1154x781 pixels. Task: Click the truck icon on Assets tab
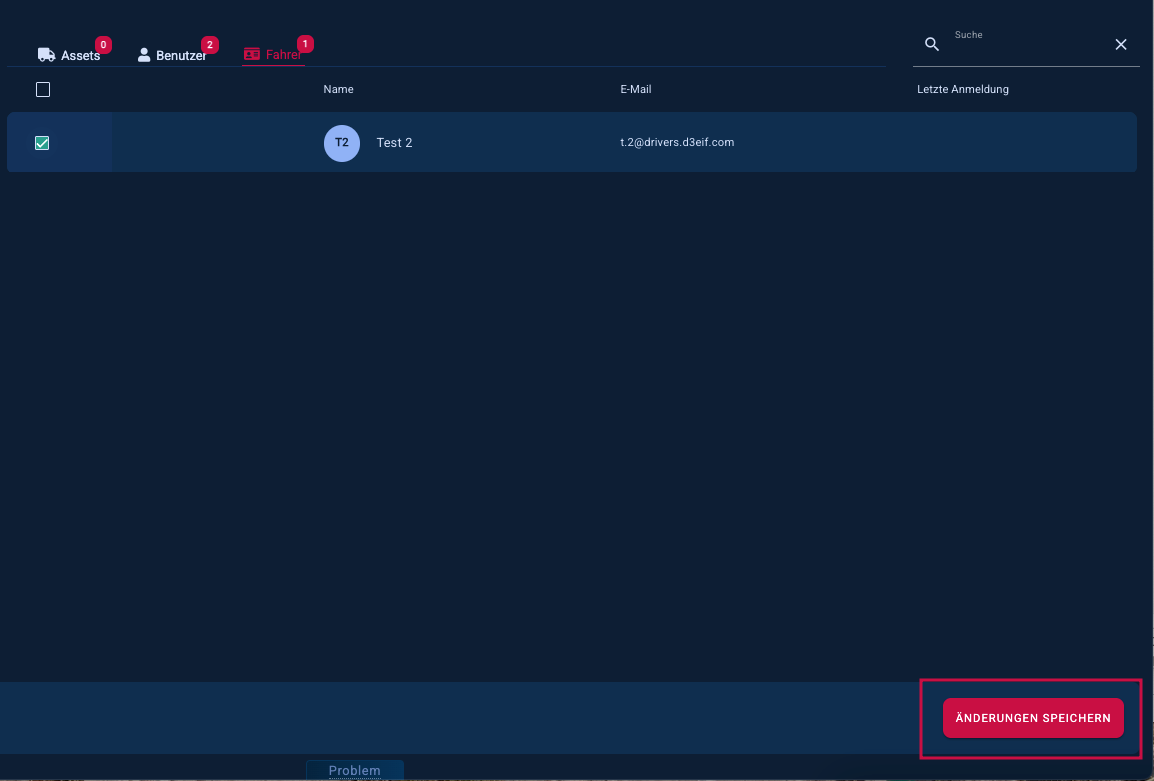46,55
